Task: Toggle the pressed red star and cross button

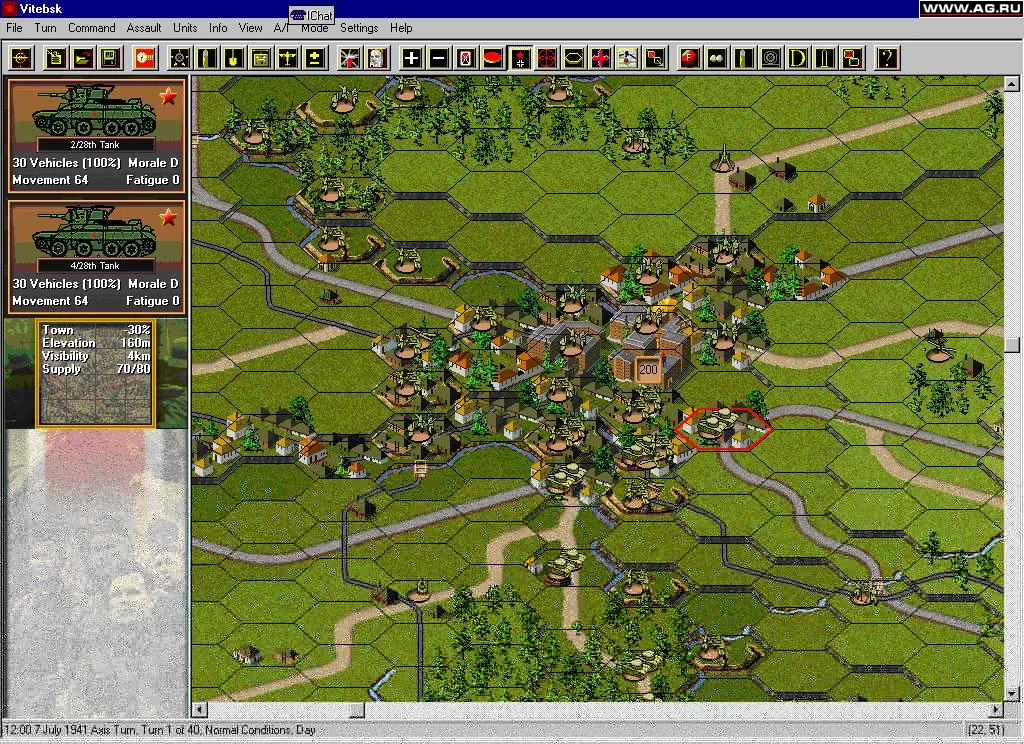Action: tap(520, 58)
